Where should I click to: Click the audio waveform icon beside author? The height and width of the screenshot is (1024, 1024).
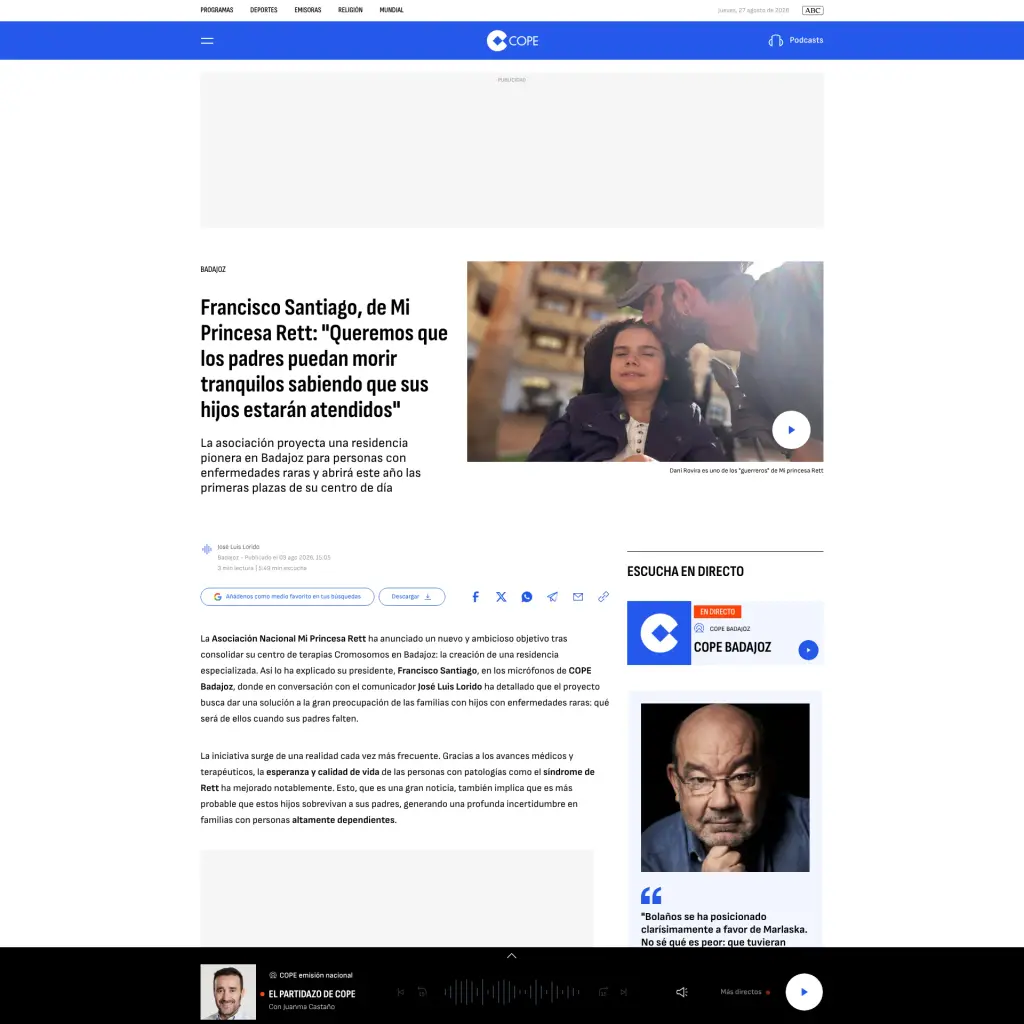click(206, 549)
